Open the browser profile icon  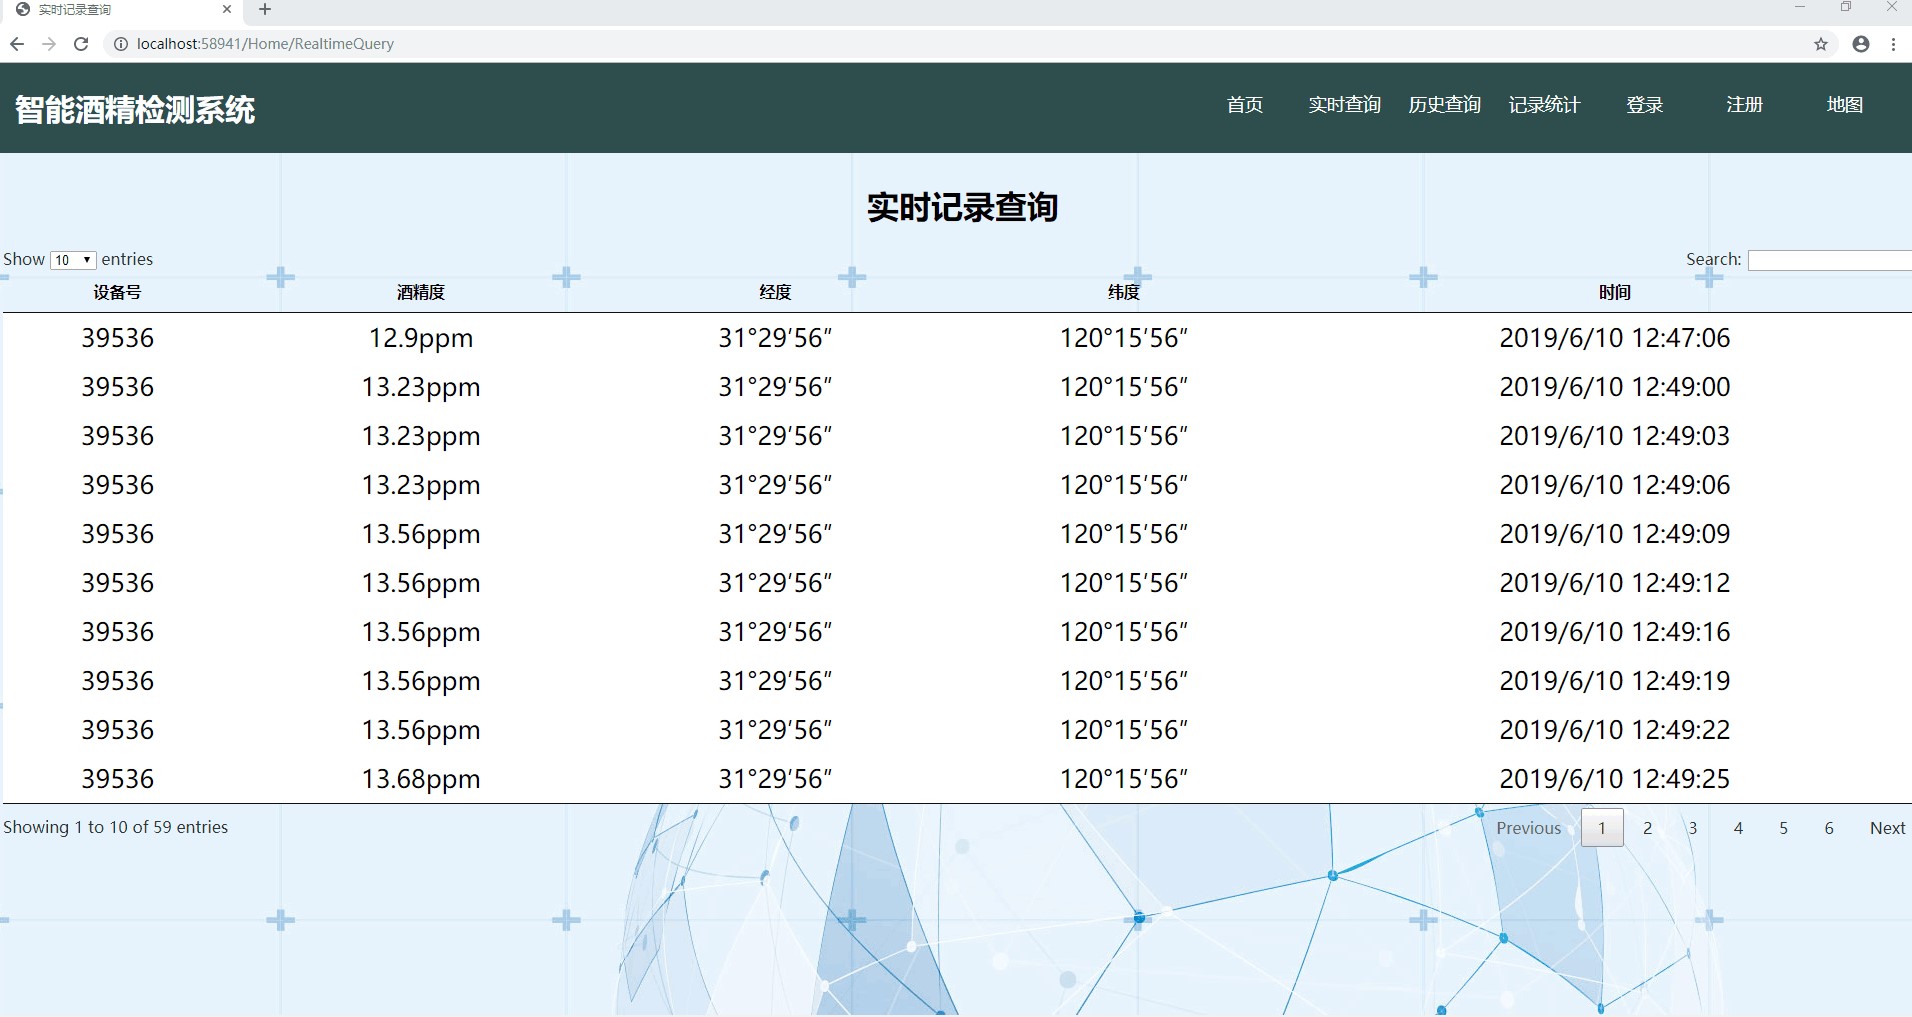[1861, 44]
